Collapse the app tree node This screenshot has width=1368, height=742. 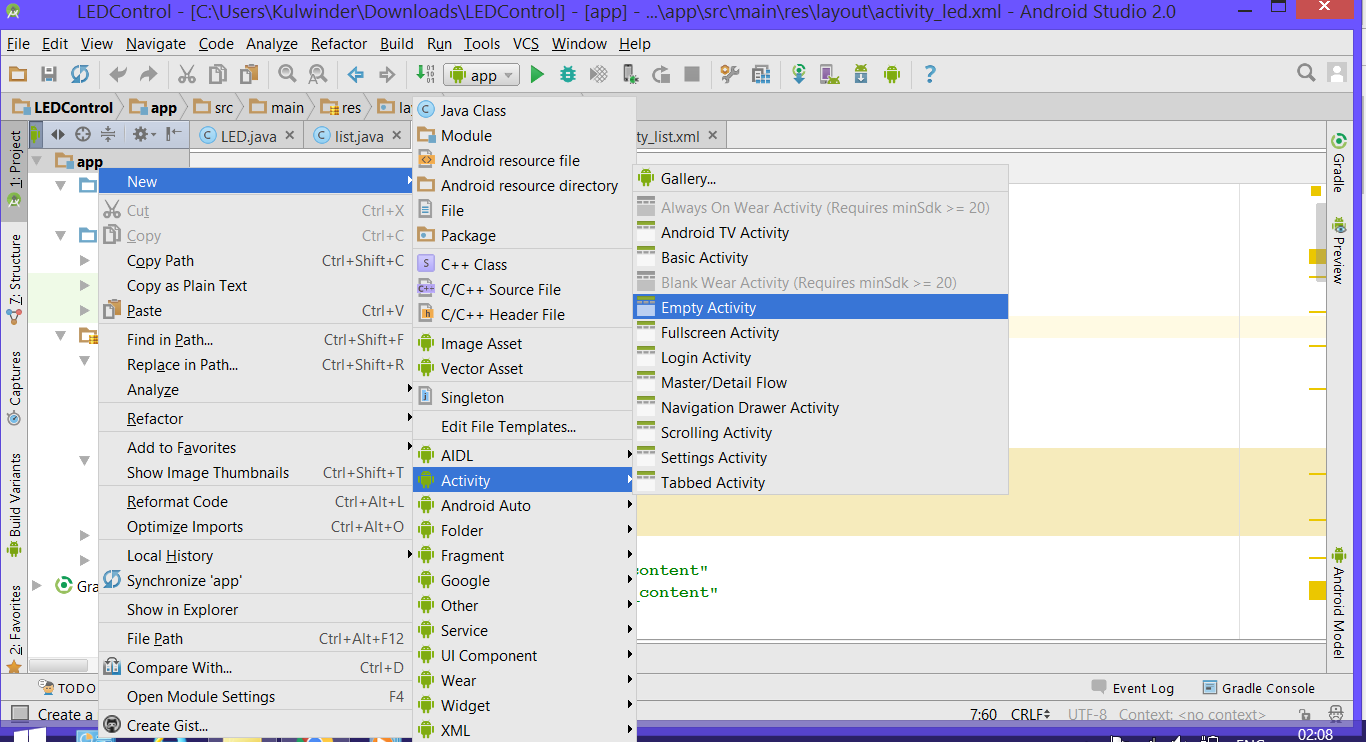point(37,161)
